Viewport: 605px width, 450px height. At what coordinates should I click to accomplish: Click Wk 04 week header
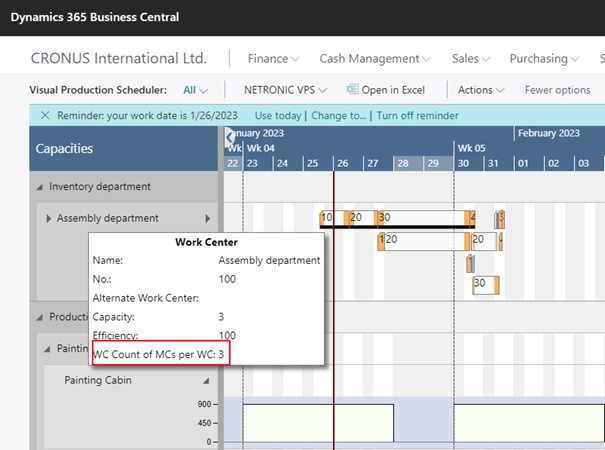point(261,148)
